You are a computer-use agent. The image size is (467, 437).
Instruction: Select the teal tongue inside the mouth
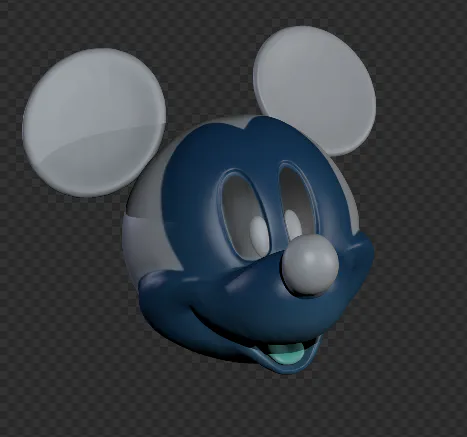coord(286,354)
